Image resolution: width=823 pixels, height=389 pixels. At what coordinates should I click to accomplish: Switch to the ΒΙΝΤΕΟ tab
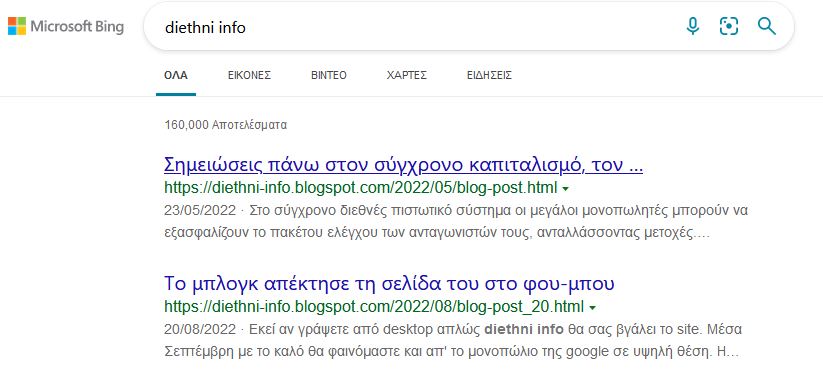coord(329,76)
